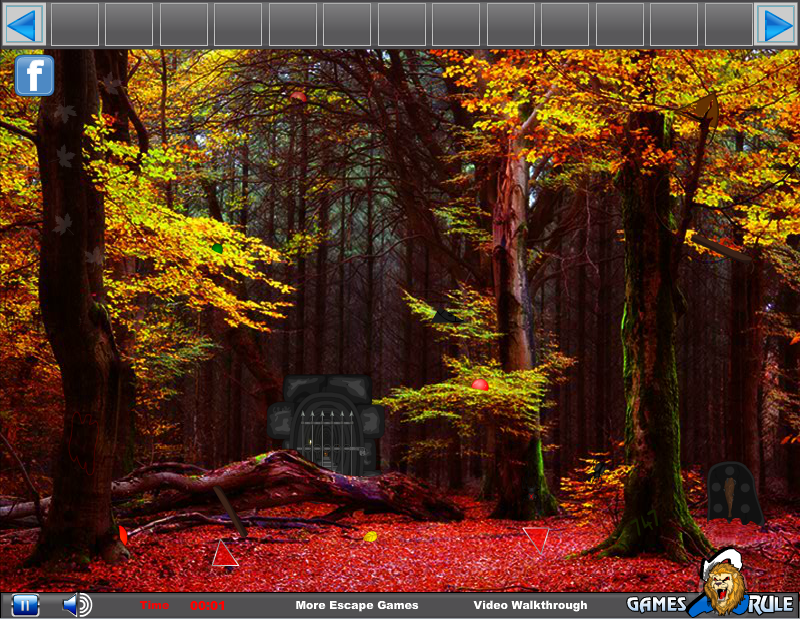
Task: Collect the red half-circle at the left tree base
Action: click(123, 535)
